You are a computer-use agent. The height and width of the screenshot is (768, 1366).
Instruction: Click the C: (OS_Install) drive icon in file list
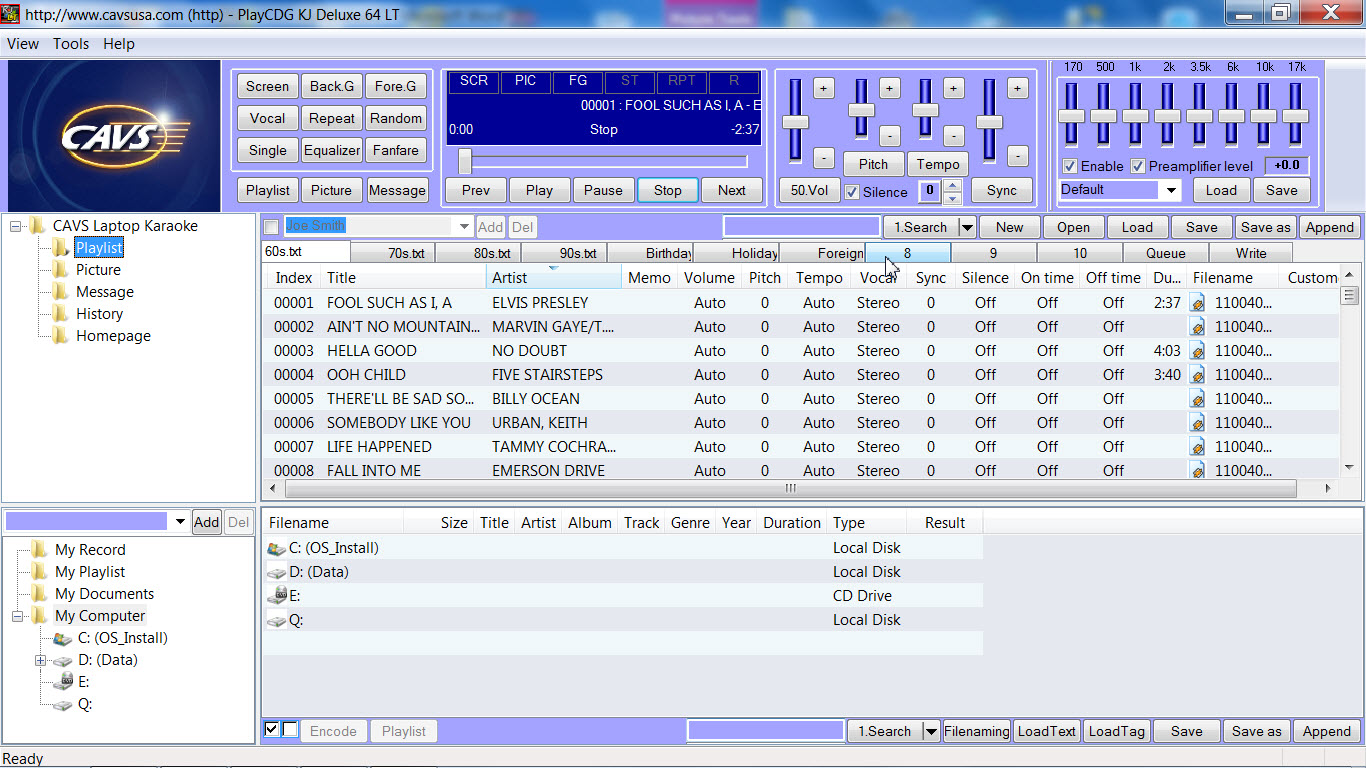[277, 548]
